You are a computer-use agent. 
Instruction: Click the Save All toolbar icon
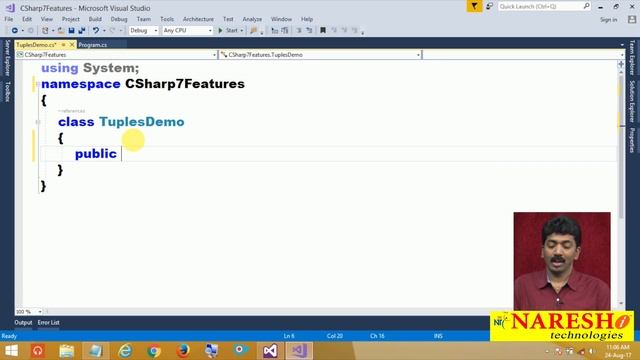[x=82, y=31]
